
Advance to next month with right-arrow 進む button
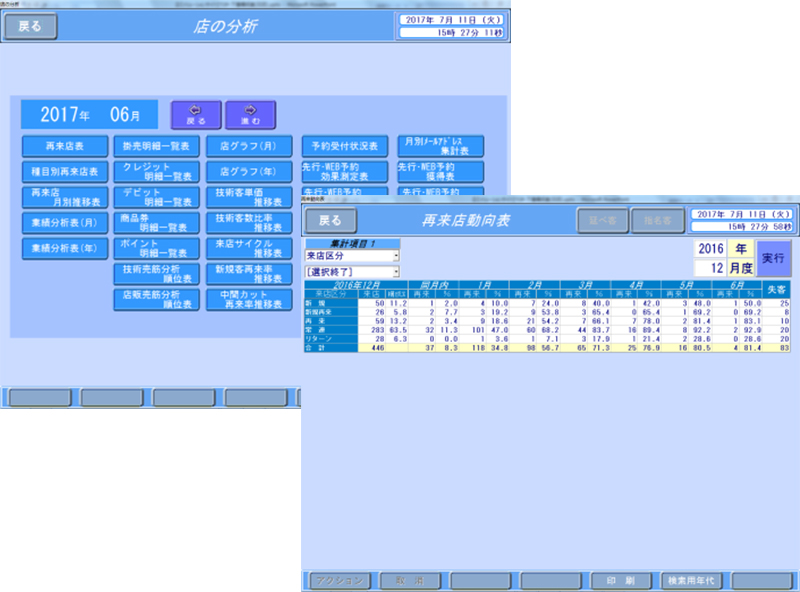tap(251, 115)
